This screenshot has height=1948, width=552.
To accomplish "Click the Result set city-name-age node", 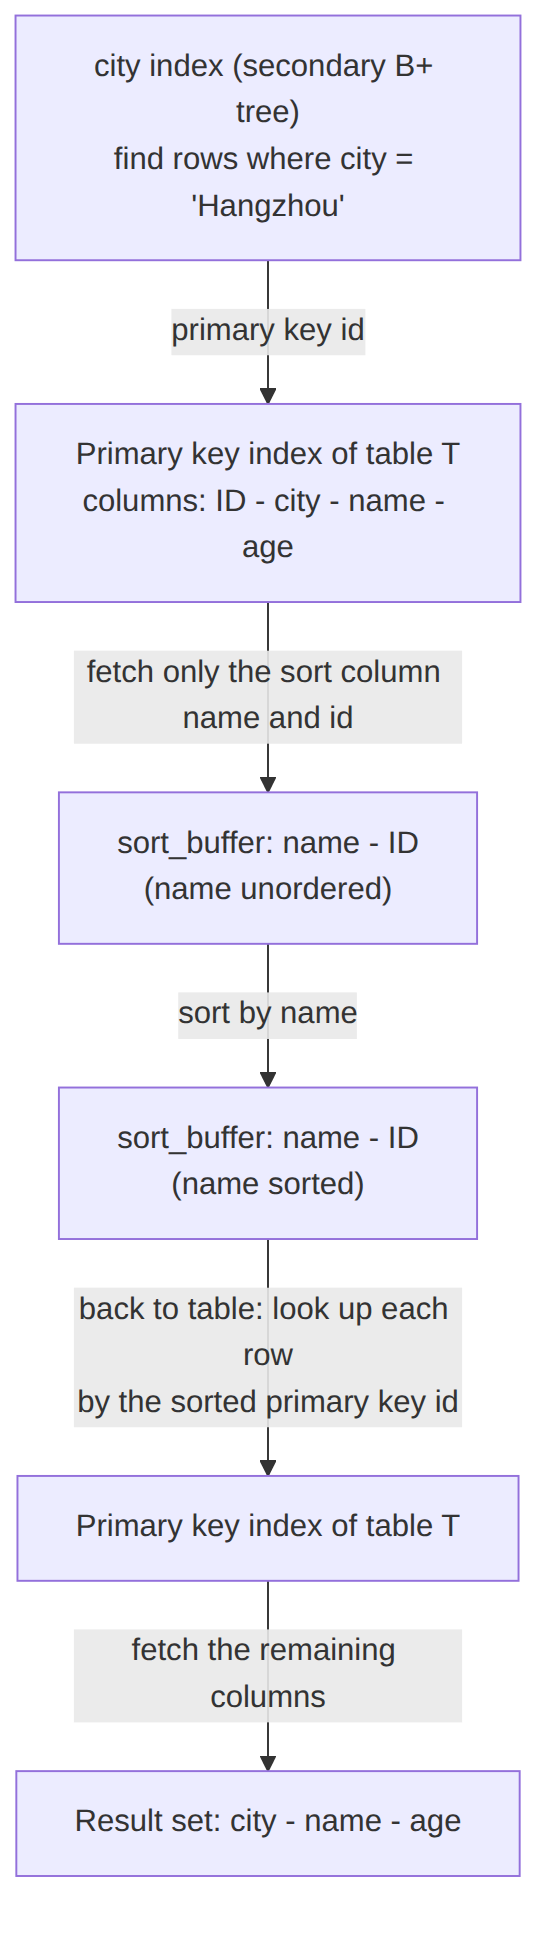I will tap(268, 1823).
